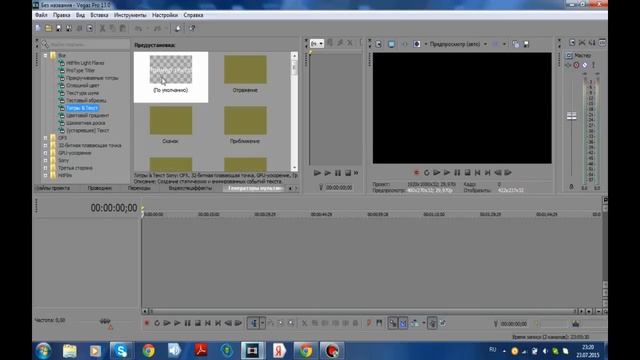
Task: Select 'ProType Titler' in the generators list
Action: (80, 71)
